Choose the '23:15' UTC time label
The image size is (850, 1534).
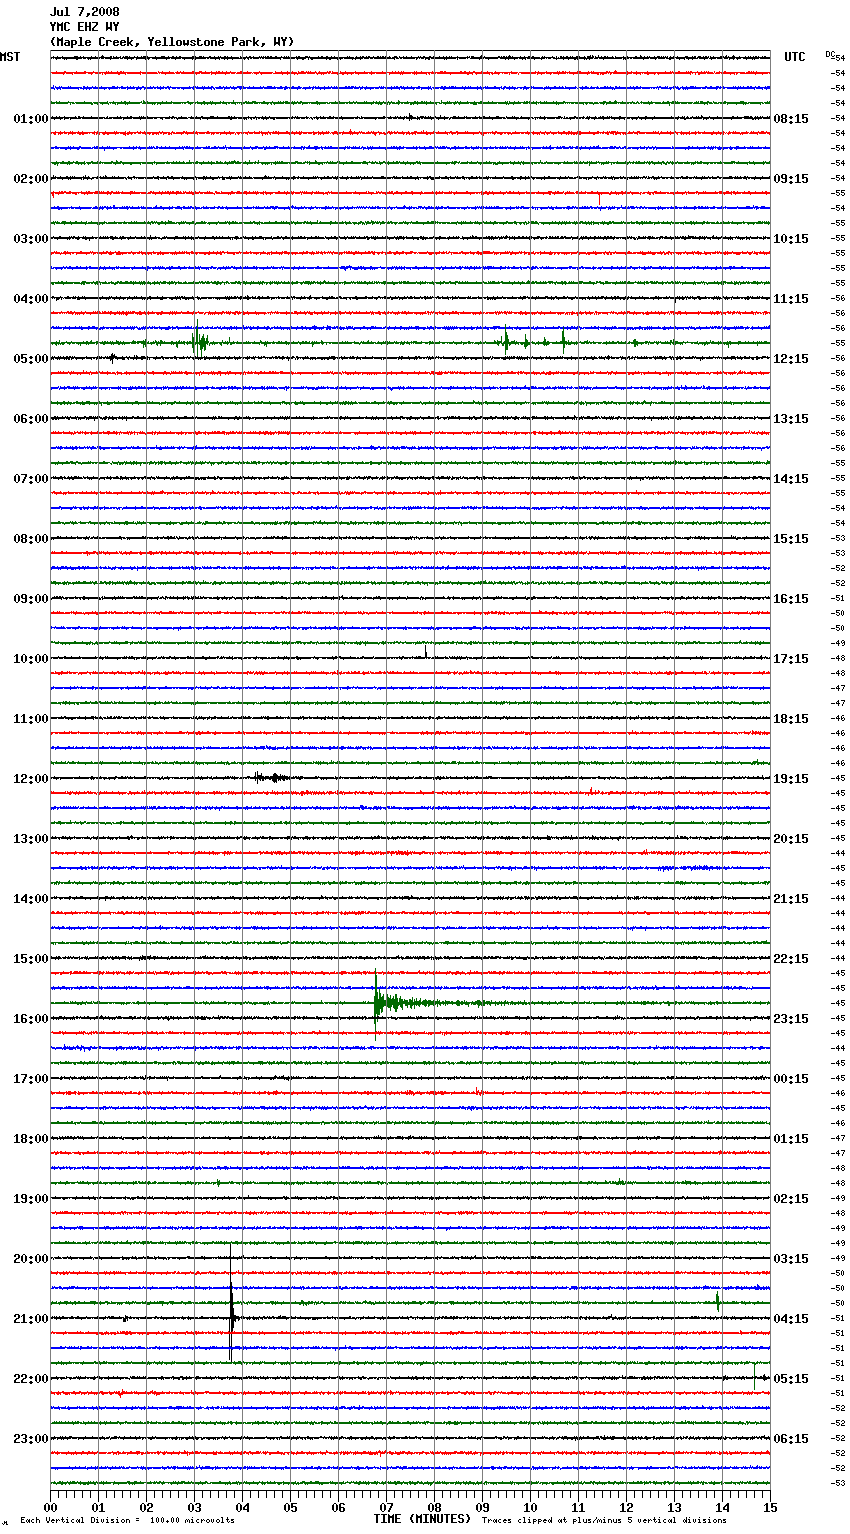point(791,1019)
